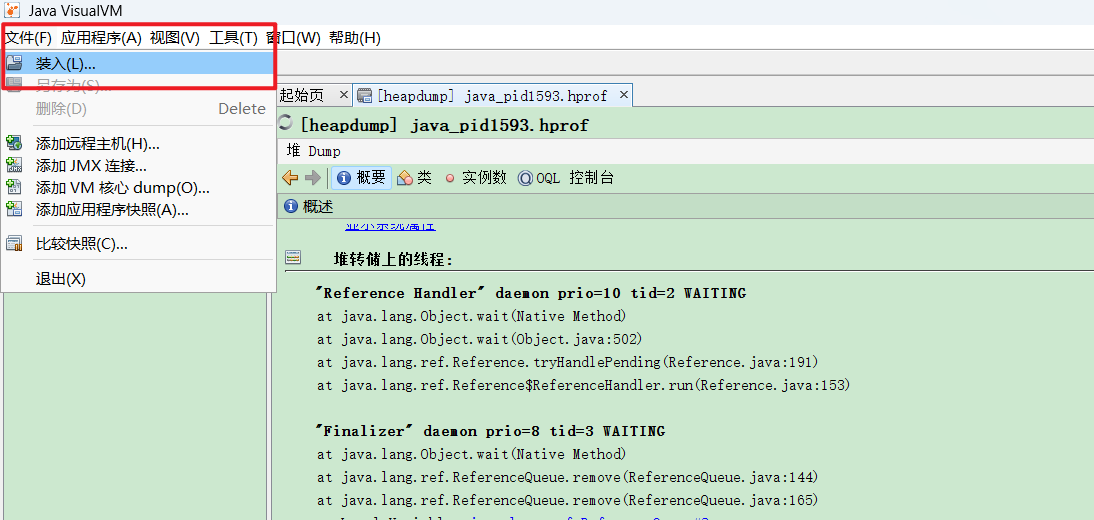Select 添加 VM 核心 dump(O)... entry

(138, 188)
